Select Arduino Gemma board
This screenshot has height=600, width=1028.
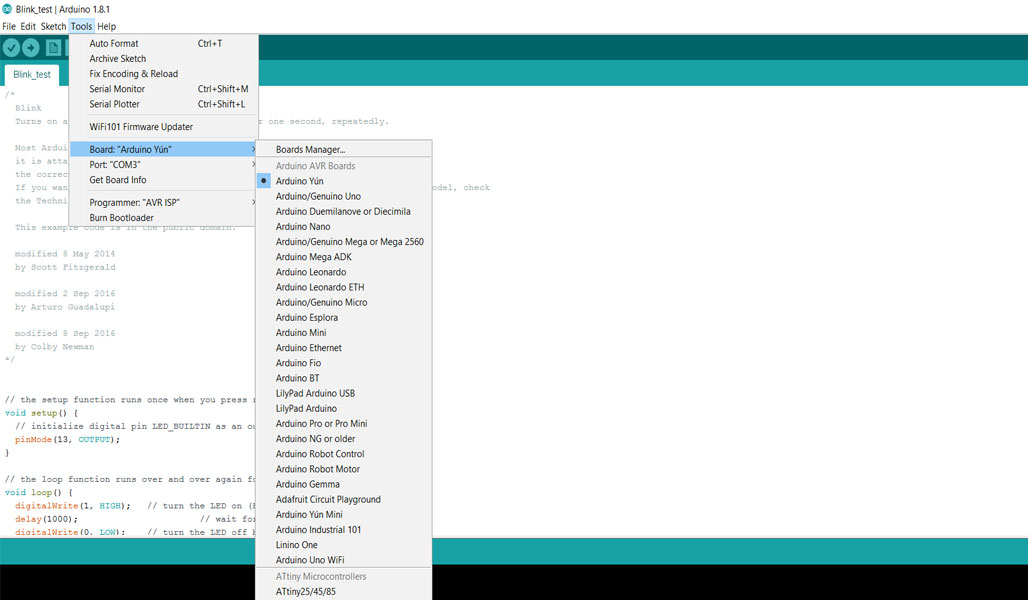coord(344,484)
